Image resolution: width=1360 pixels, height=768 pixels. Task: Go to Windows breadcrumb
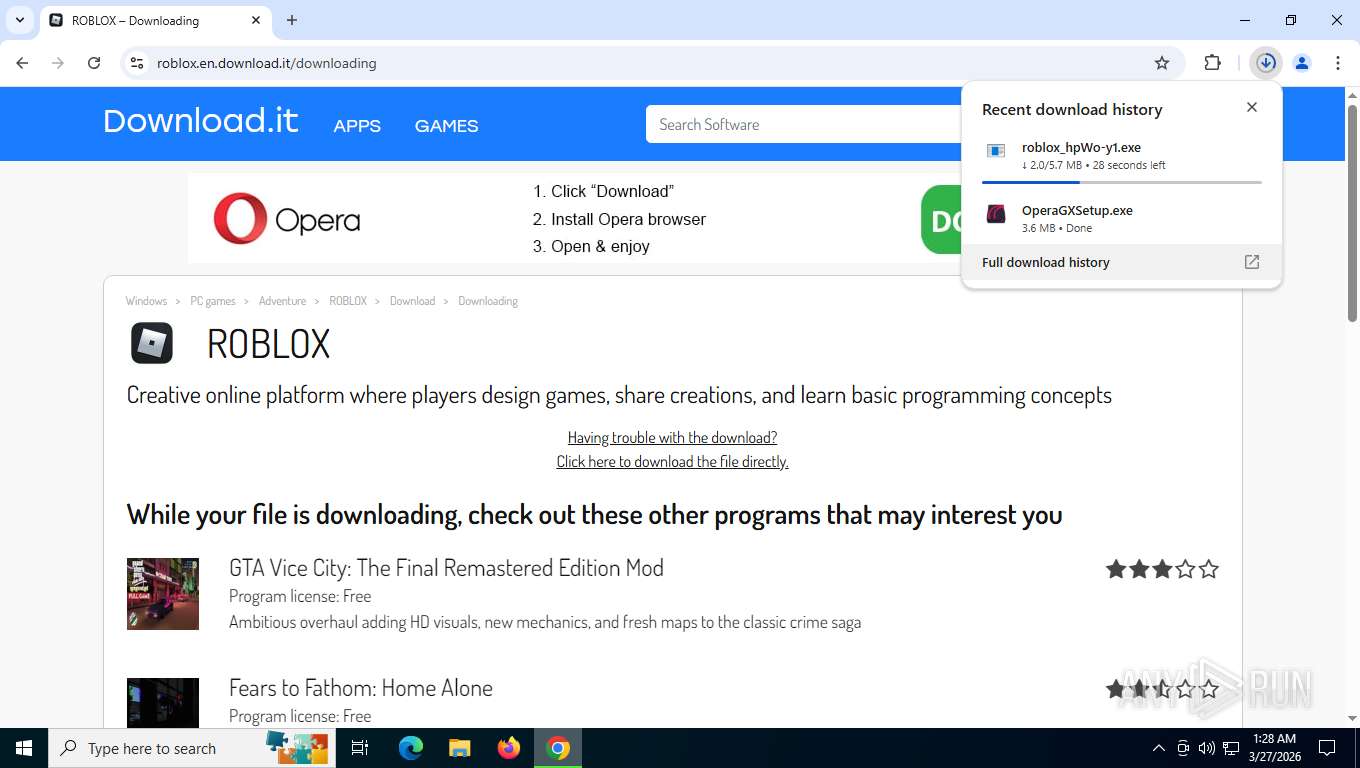[x=146, y=301]
